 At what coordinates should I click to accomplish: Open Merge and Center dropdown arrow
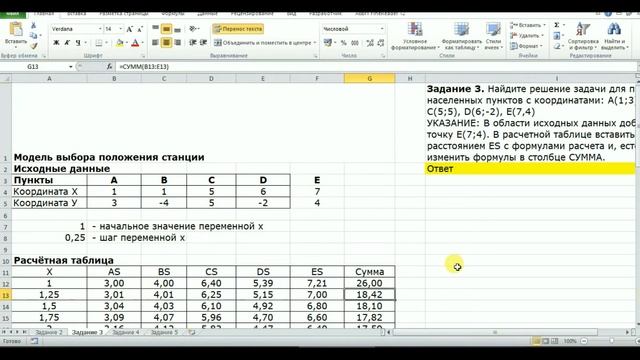coord(315,42)
